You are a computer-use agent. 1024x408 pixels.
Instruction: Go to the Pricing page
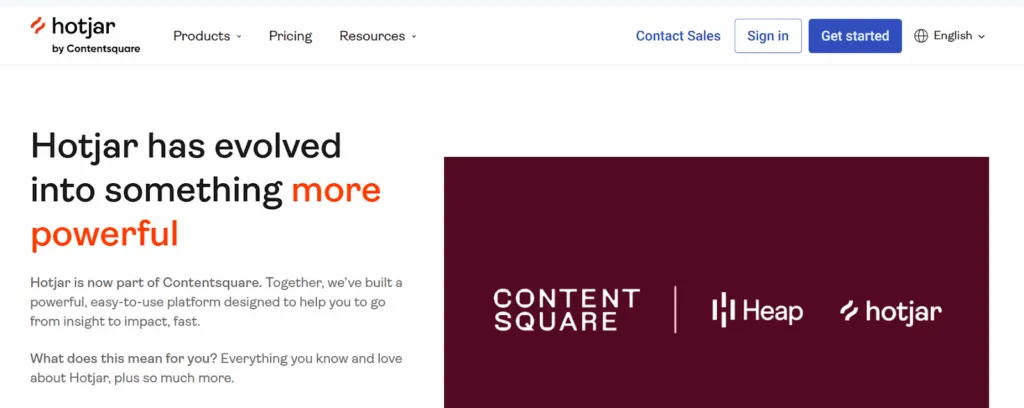(291, 36)
